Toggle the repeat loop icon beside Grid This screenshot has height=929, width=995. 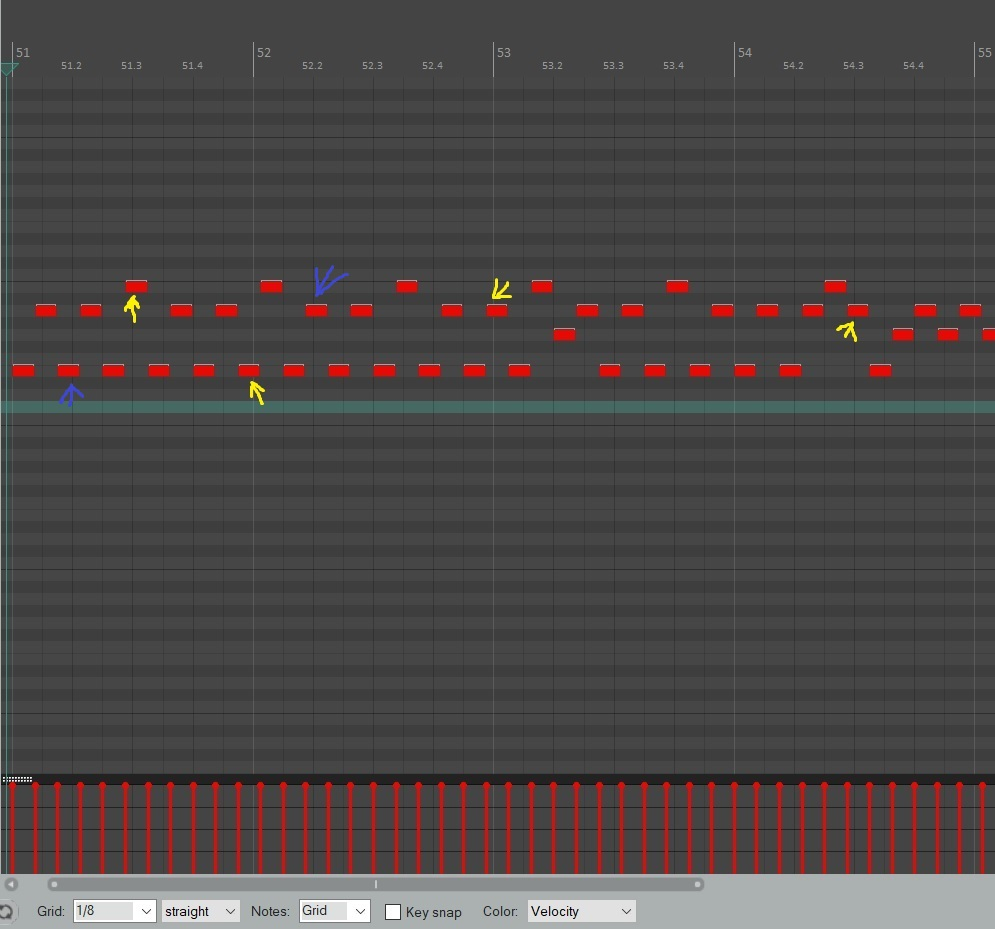click(6, 912)
